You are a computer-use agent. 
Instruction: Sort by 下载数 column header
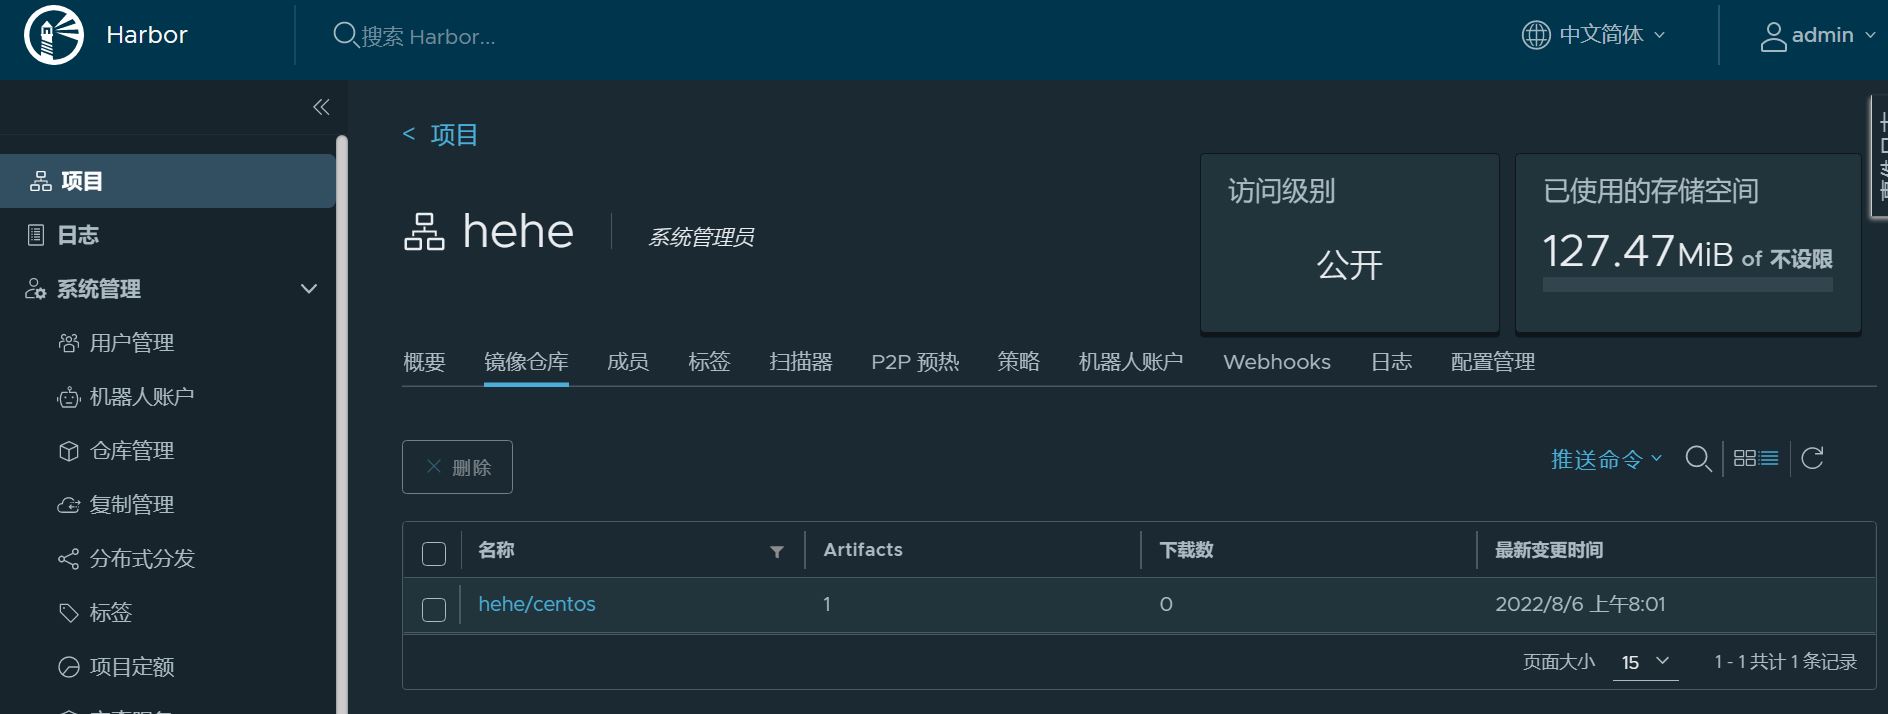pyautogui.click(x=1186, y=549)
